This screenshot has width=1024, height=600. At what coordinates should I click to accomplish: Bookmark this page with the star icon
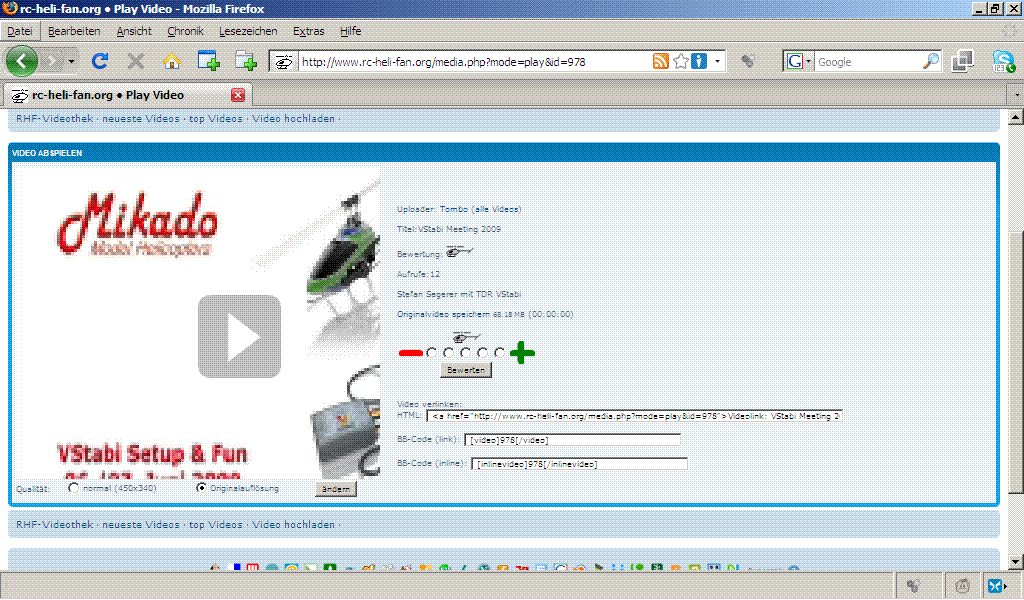pos(680,61)
